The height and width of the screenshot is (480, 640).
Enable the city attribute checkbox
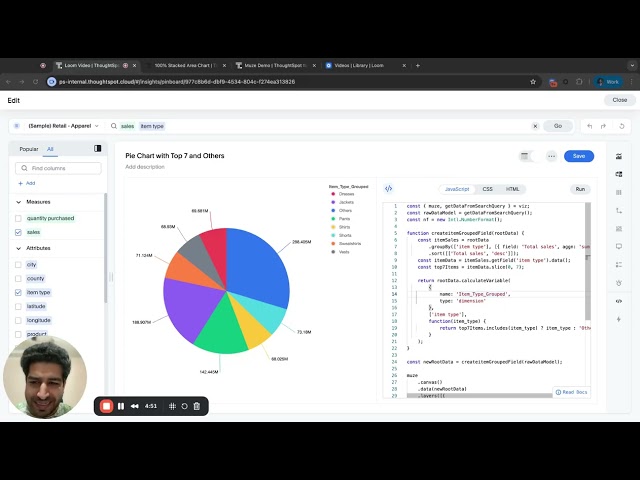[18, 264]
